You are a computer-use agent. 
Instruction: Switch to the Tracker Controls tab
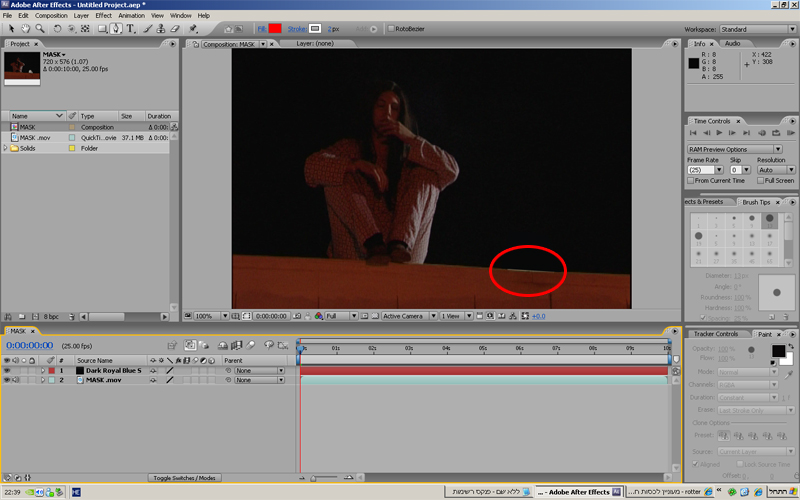pyautogui.click(x=716, y=333)
